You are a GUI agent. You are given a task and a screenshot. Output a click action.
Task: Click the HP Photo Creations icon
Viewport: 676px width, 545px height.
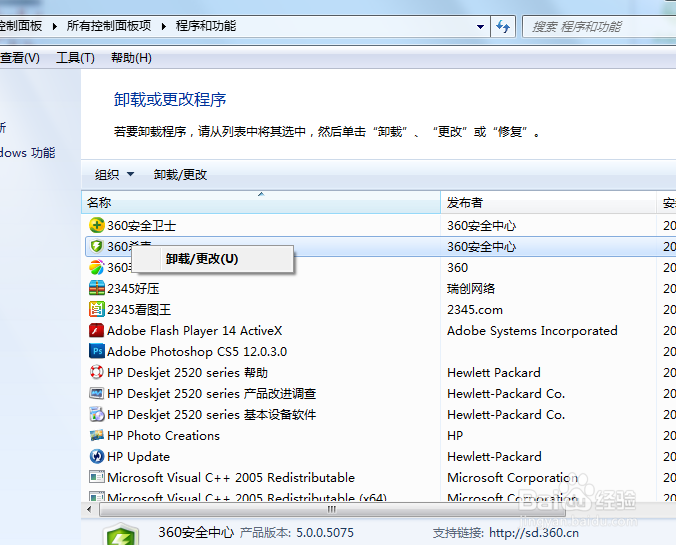pos(97,435)
